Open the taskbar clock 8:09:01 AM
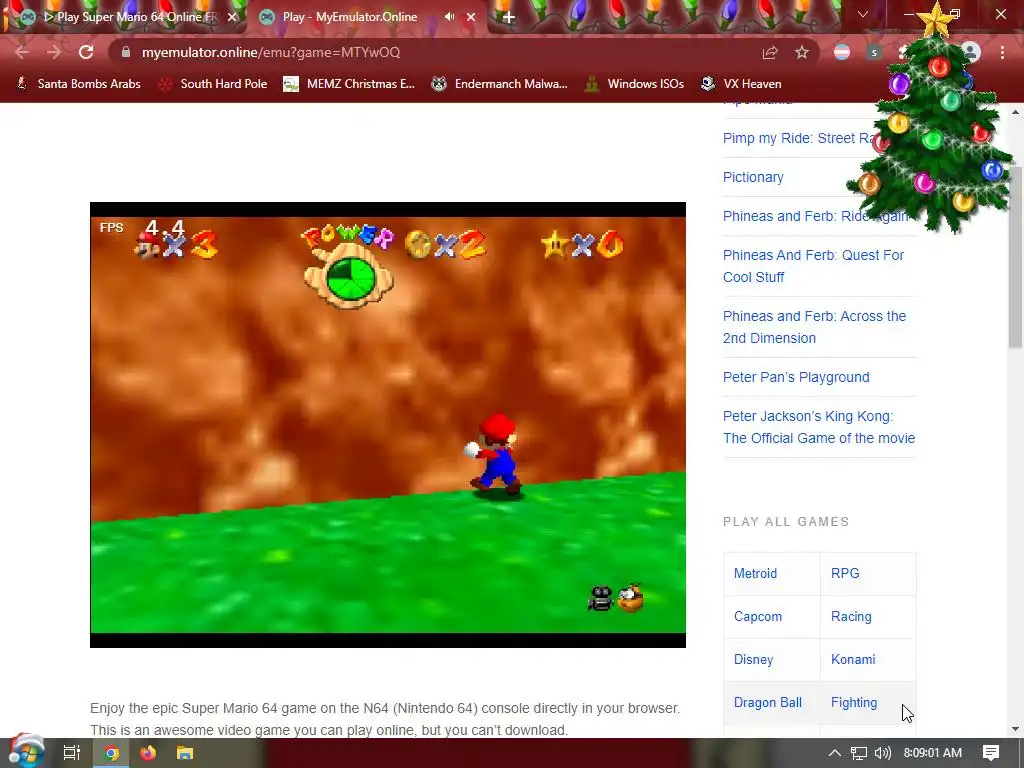Image resolution: width=1024 pixels, height=768 pixels. point(933,753)
